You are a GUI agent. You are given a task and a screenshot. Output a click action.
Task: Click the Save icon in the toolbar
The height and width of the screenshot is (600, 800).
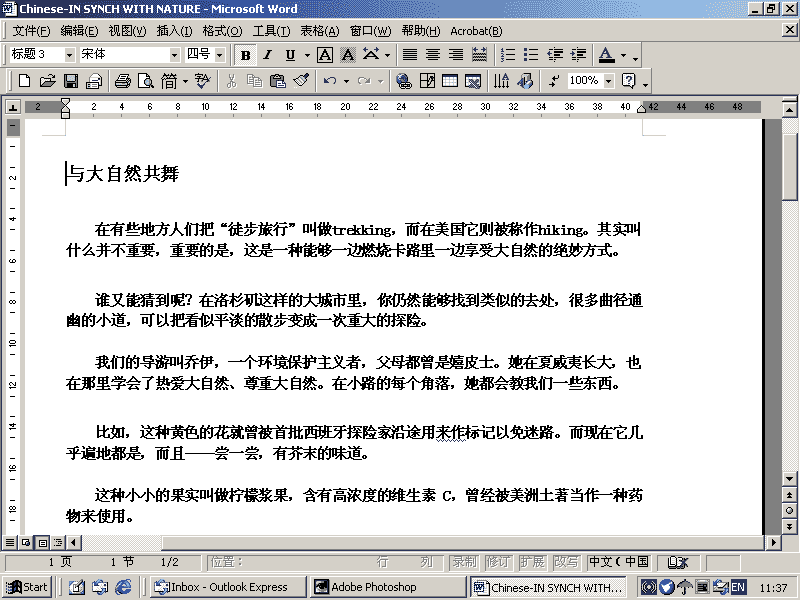tap(71, 81)
